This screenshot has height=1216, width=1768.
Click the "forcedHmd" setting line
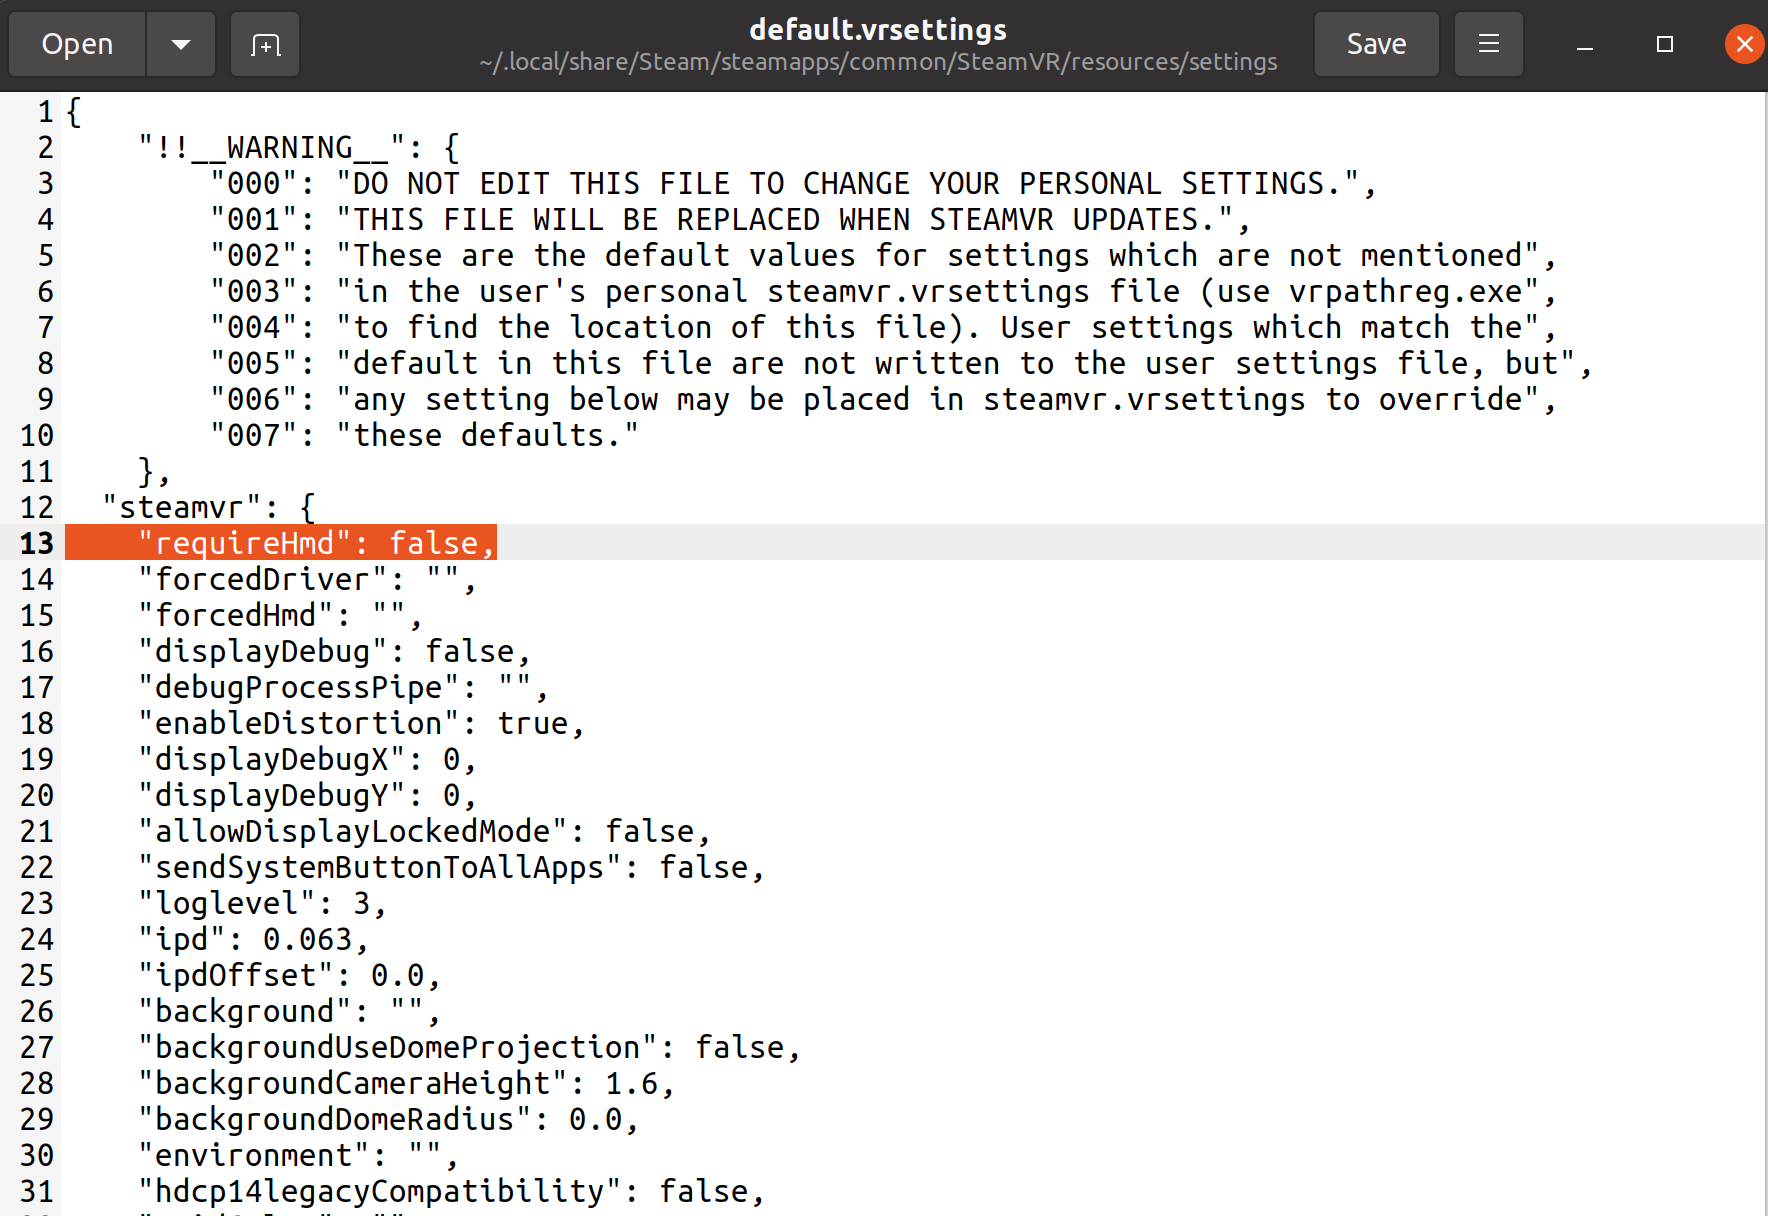(280, 615)
